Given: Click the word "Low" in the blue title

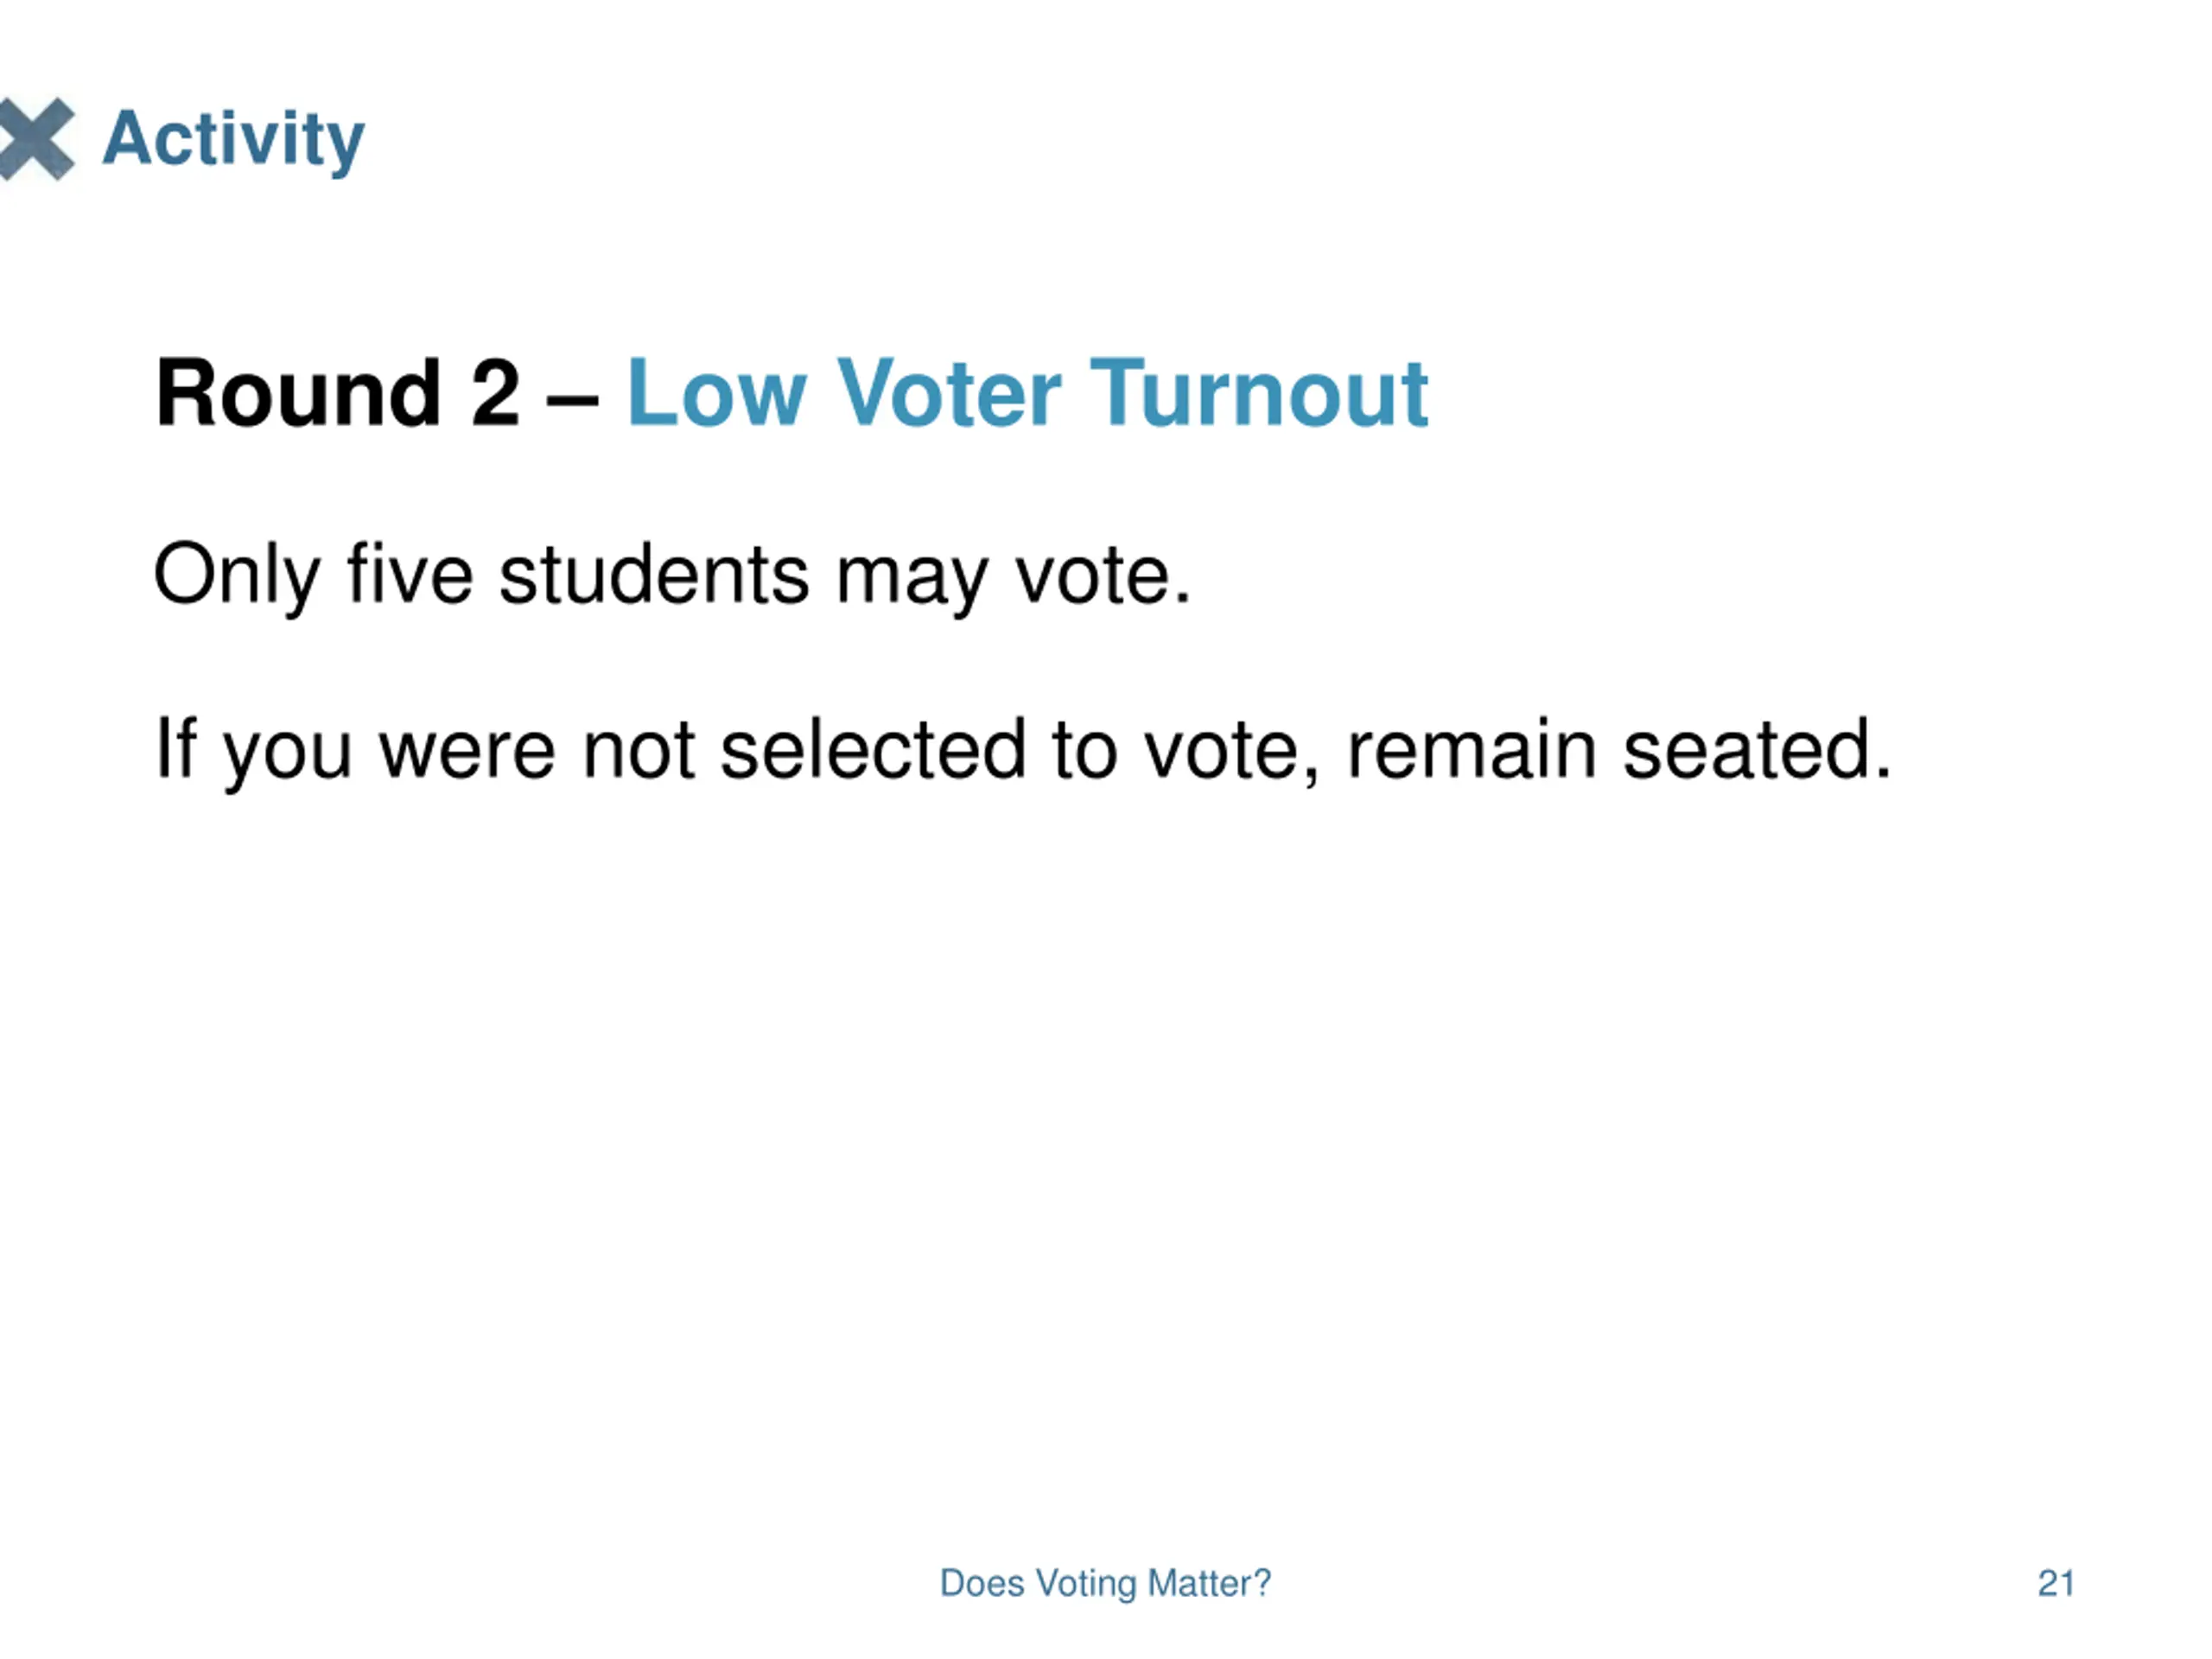Looking at the screenshot, I should point(716,393).
